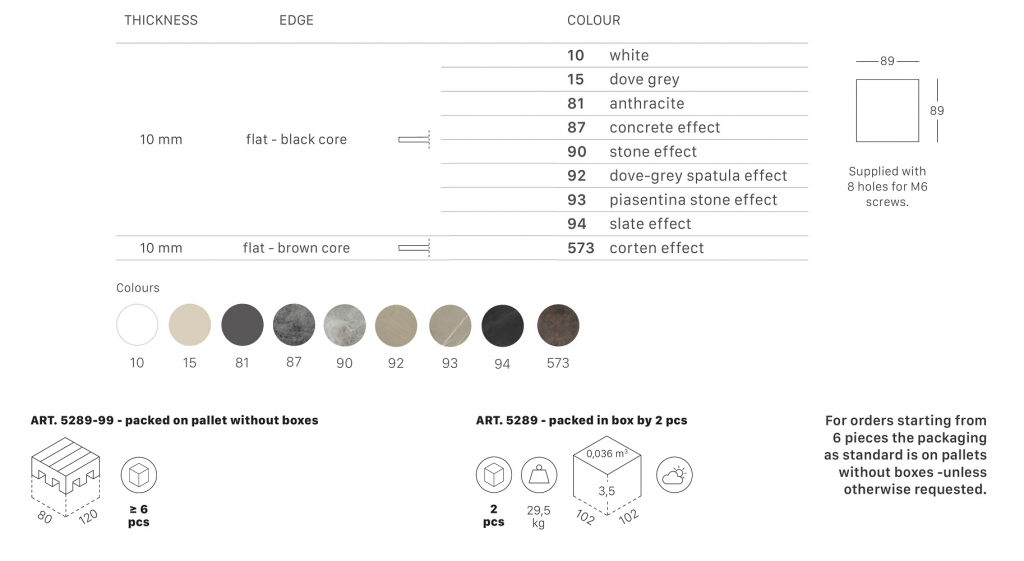
Task: Pick the slate effect swatch 94
Action: (502, 325)
